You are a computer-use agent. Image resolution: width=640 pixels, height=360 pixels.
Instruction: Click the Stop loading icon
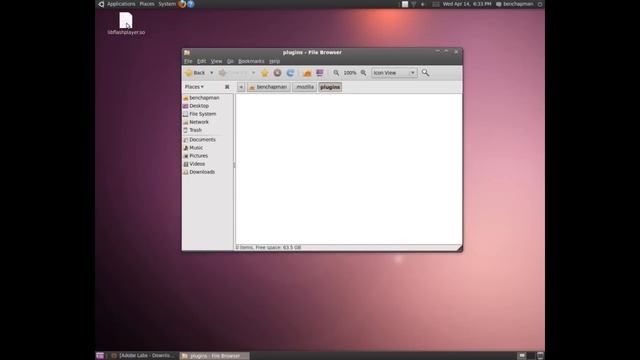pos(278,73)
